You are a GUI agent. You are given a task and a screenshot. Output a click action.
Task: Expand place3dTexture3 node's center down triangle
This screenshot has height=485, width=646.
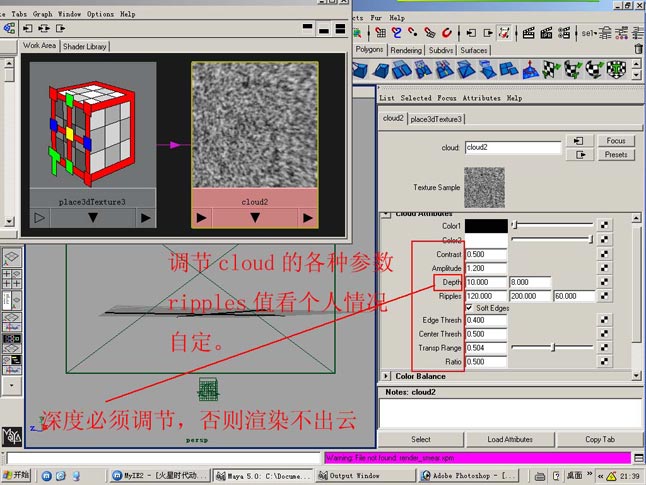pos(93,218)
